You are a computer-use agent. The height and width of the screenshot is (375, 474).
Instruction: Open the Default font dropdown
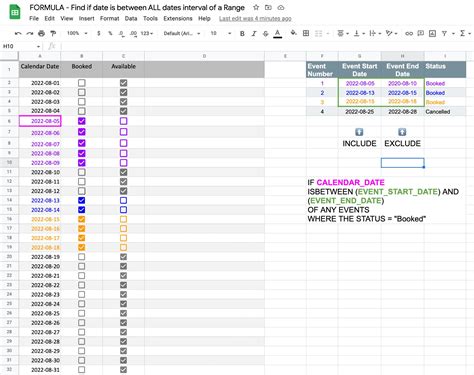[x=182, y=33]
